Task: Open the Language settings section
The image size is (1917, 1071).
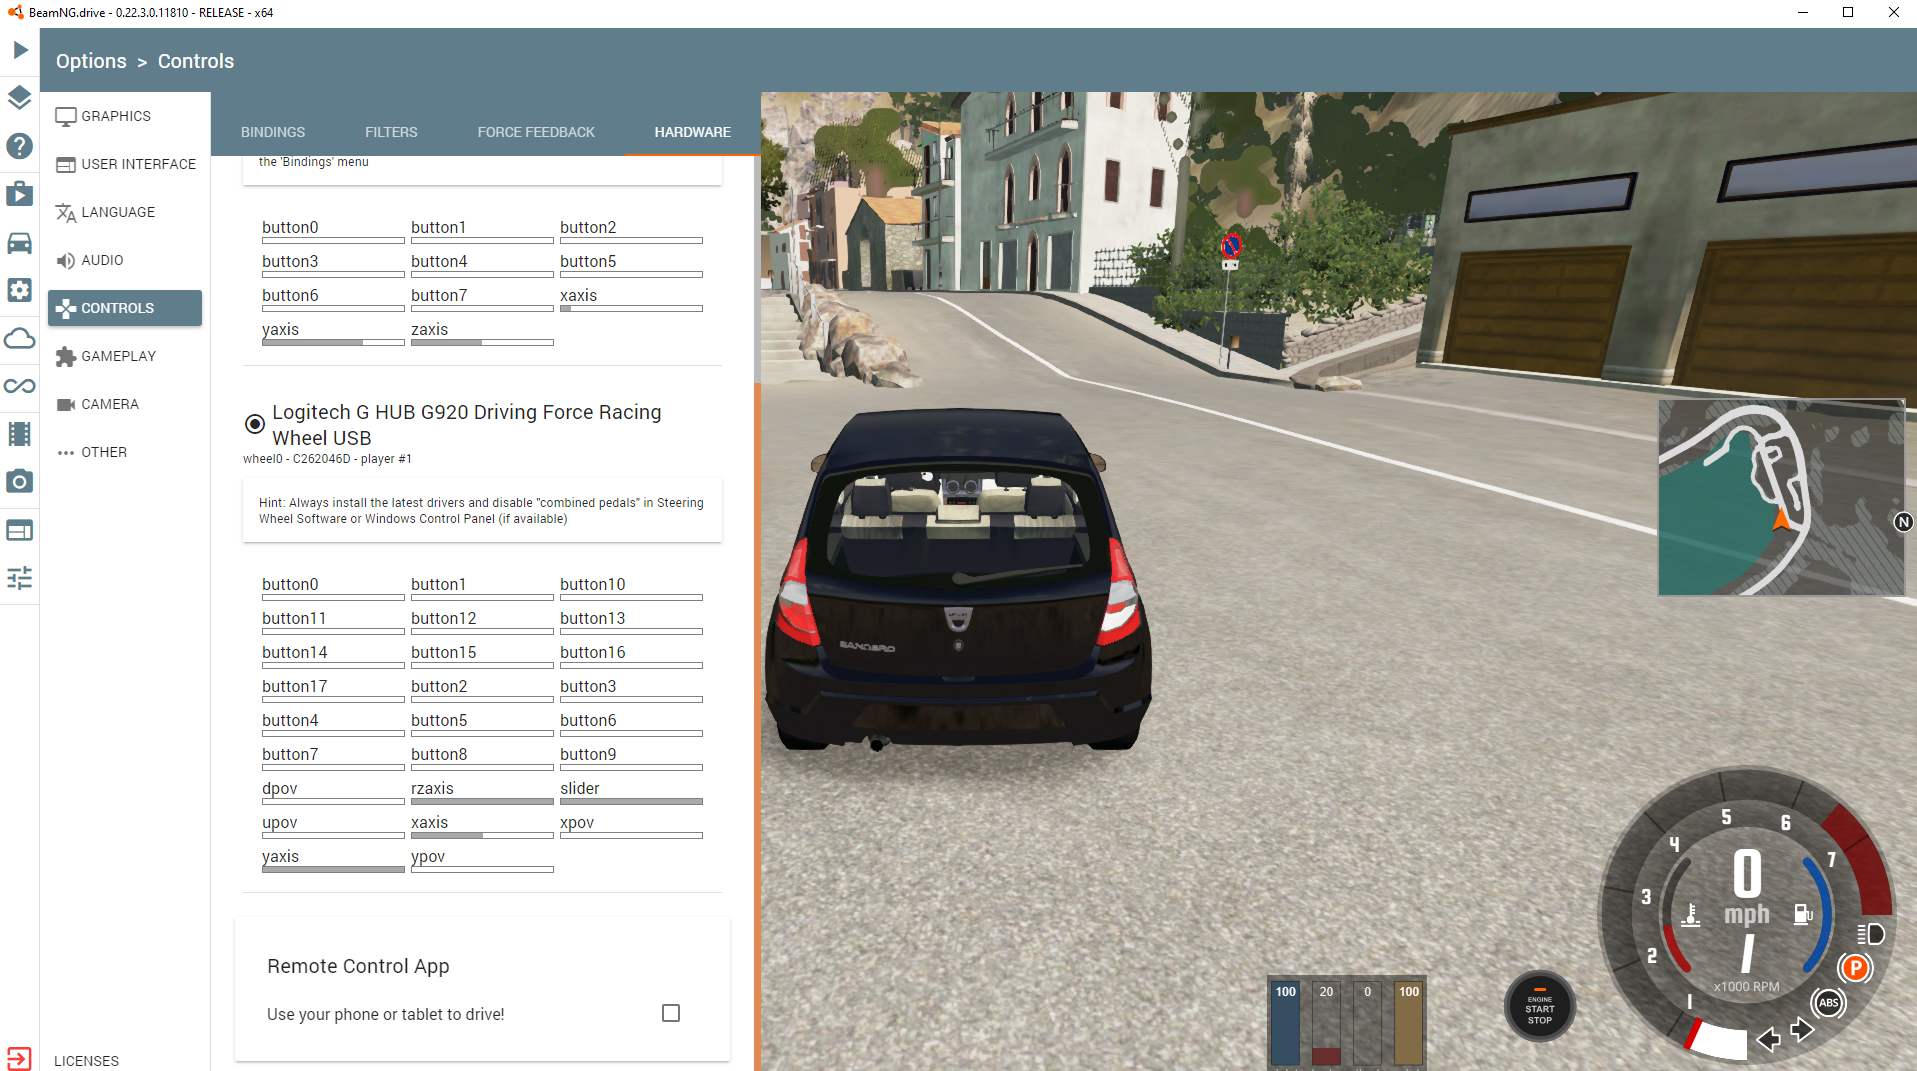Action: [125, 212]
